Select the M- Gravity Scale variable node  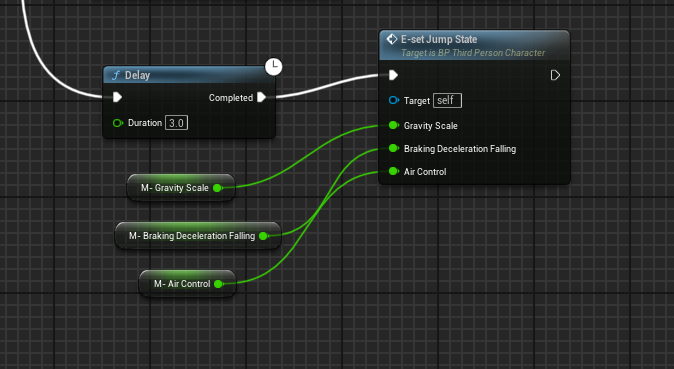click(x=181, y=188)
